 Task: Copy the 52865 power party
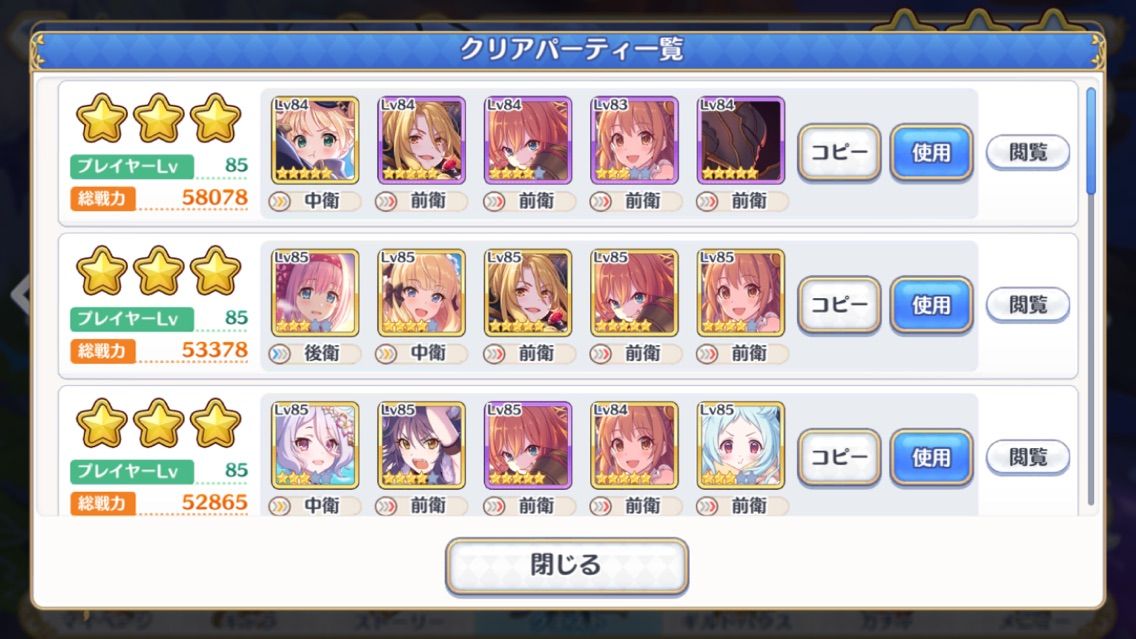pos(839,457)
